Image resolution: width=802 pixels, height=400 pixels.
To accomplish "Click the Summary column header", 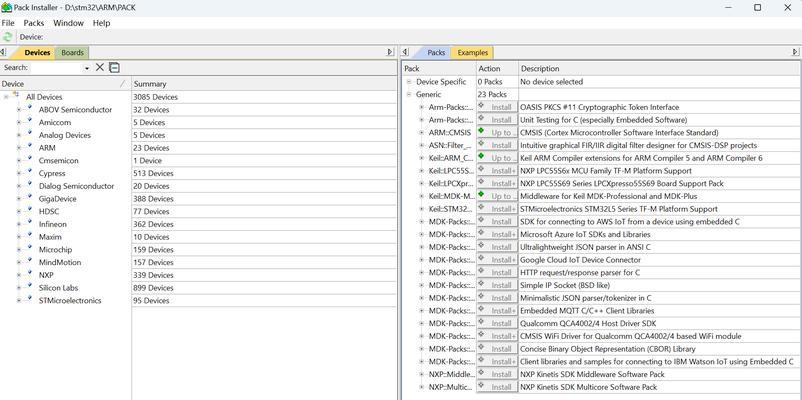I will pos(264,84).
